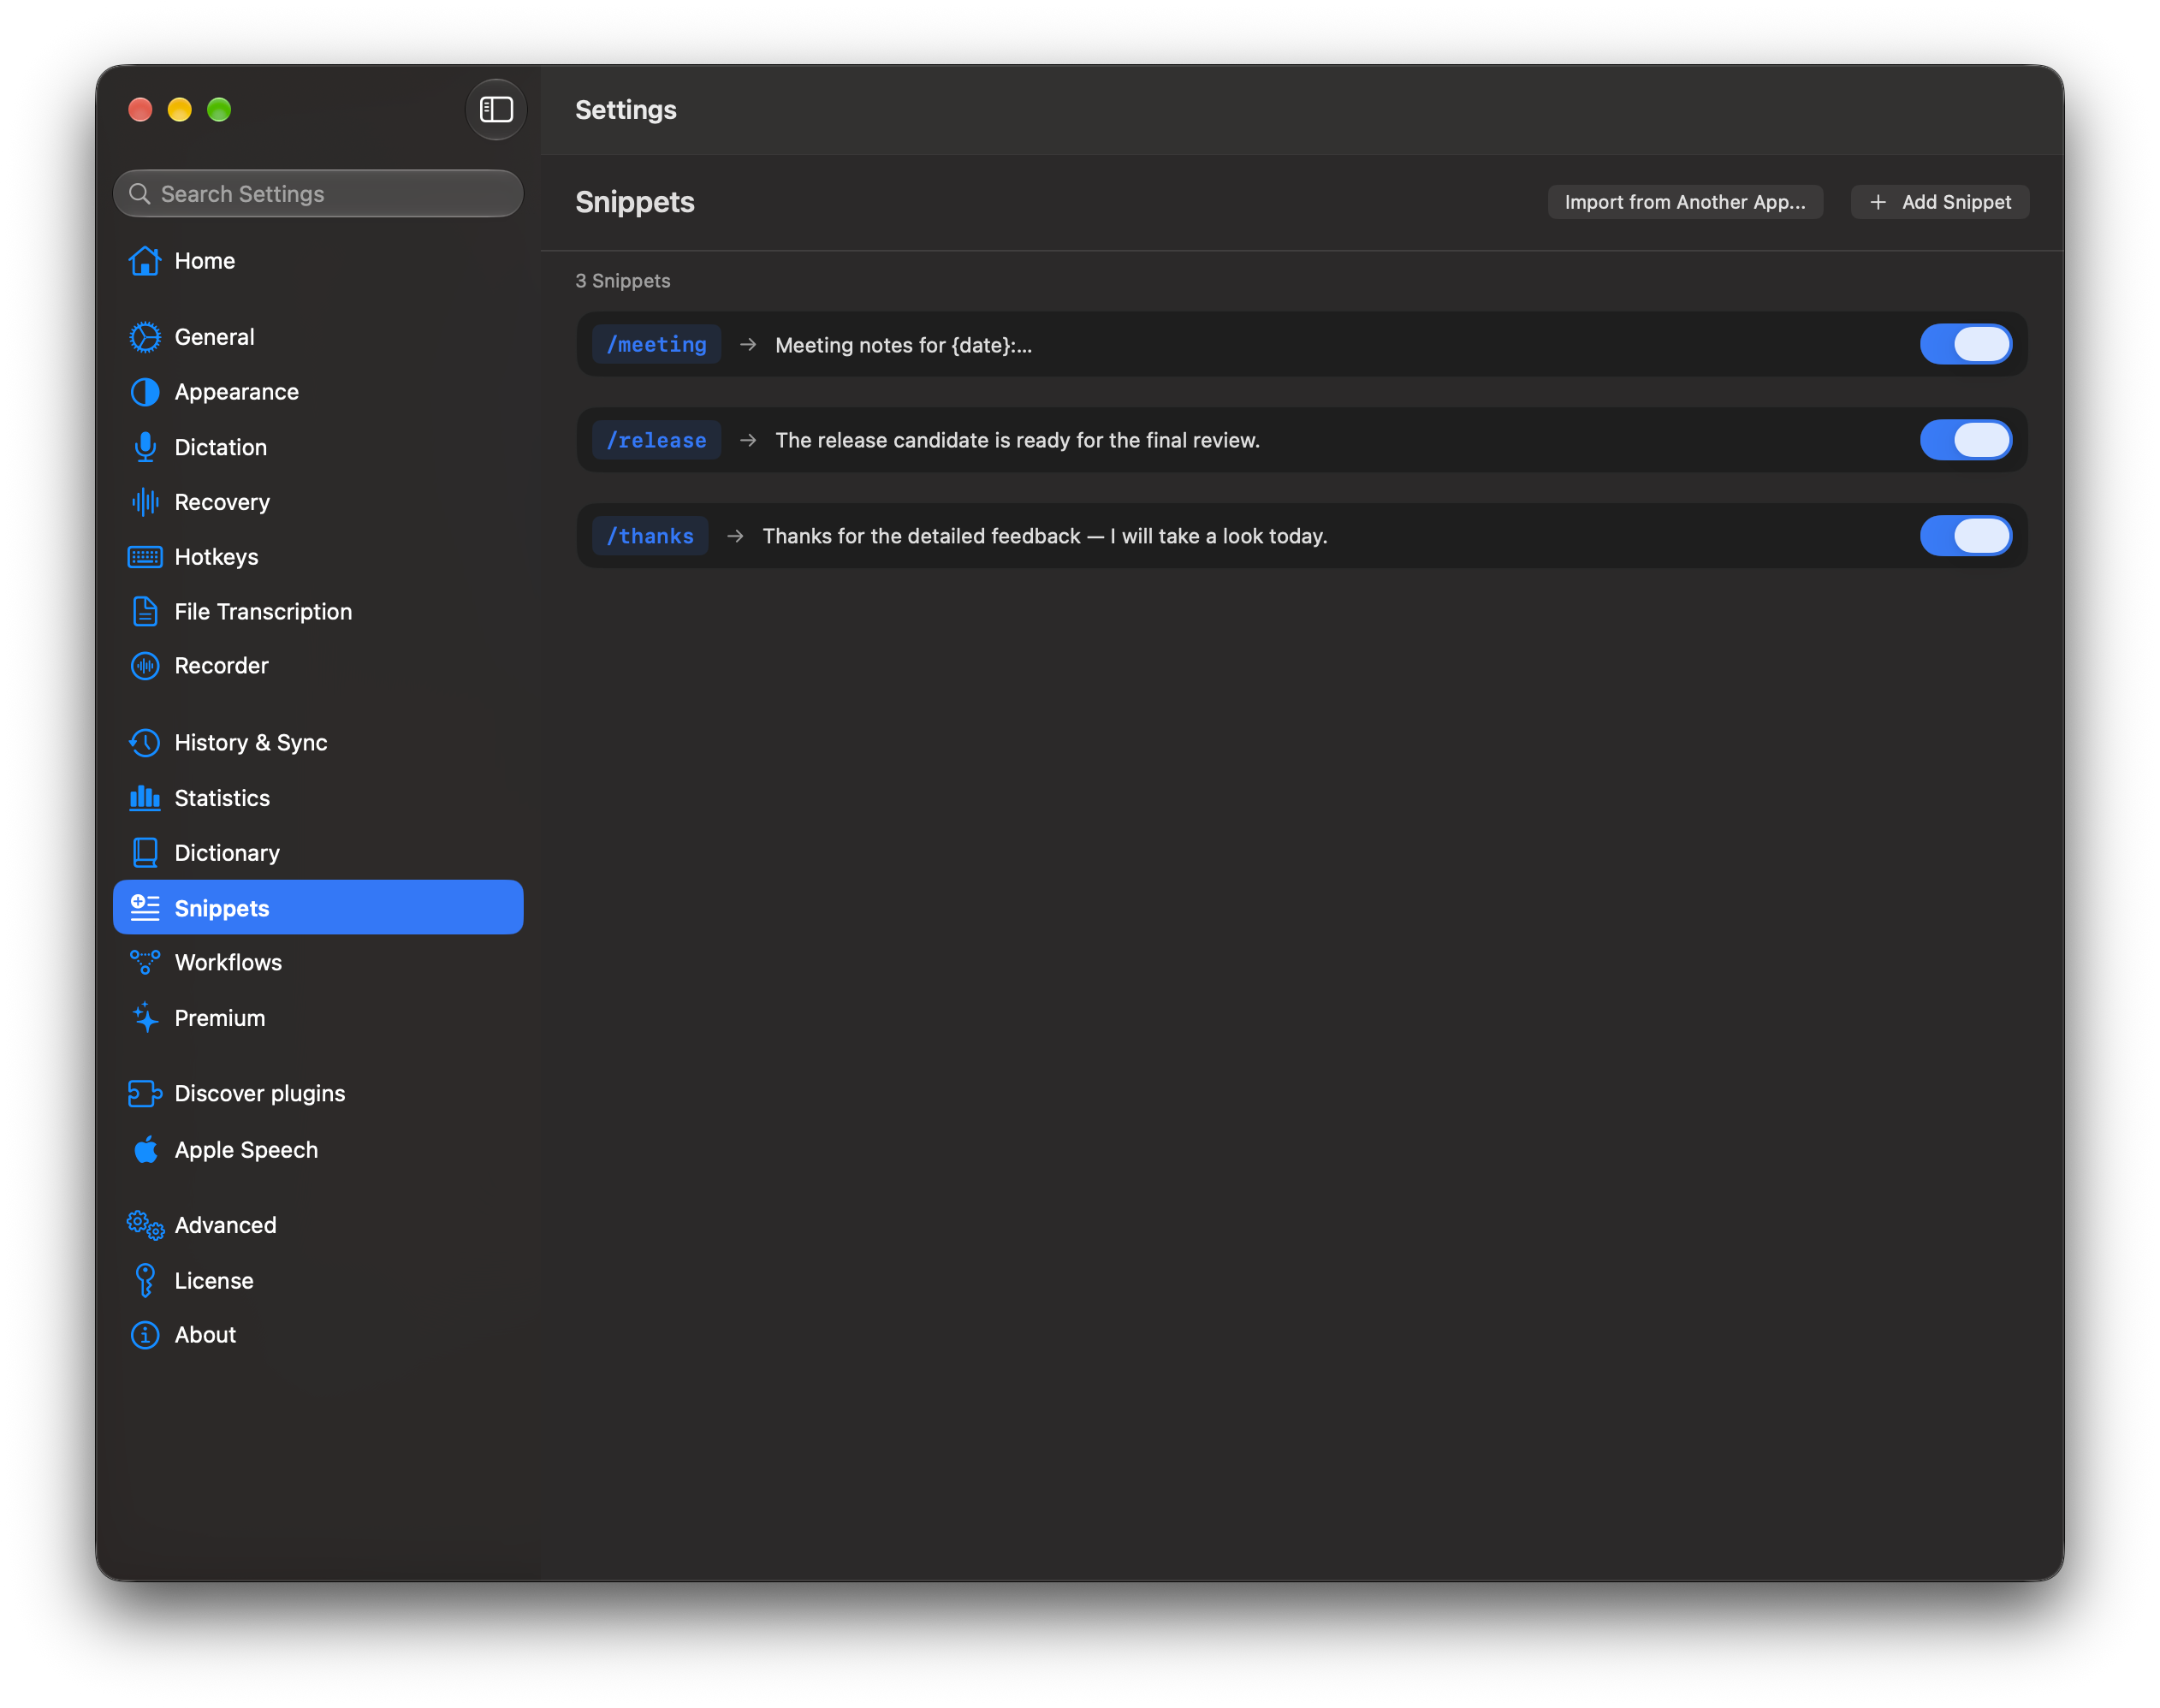Open the 'Thanks for the detailed feedback' text
Image resolution: width=2160 pixels, height=1708 pixels.
pos(1045,536)
